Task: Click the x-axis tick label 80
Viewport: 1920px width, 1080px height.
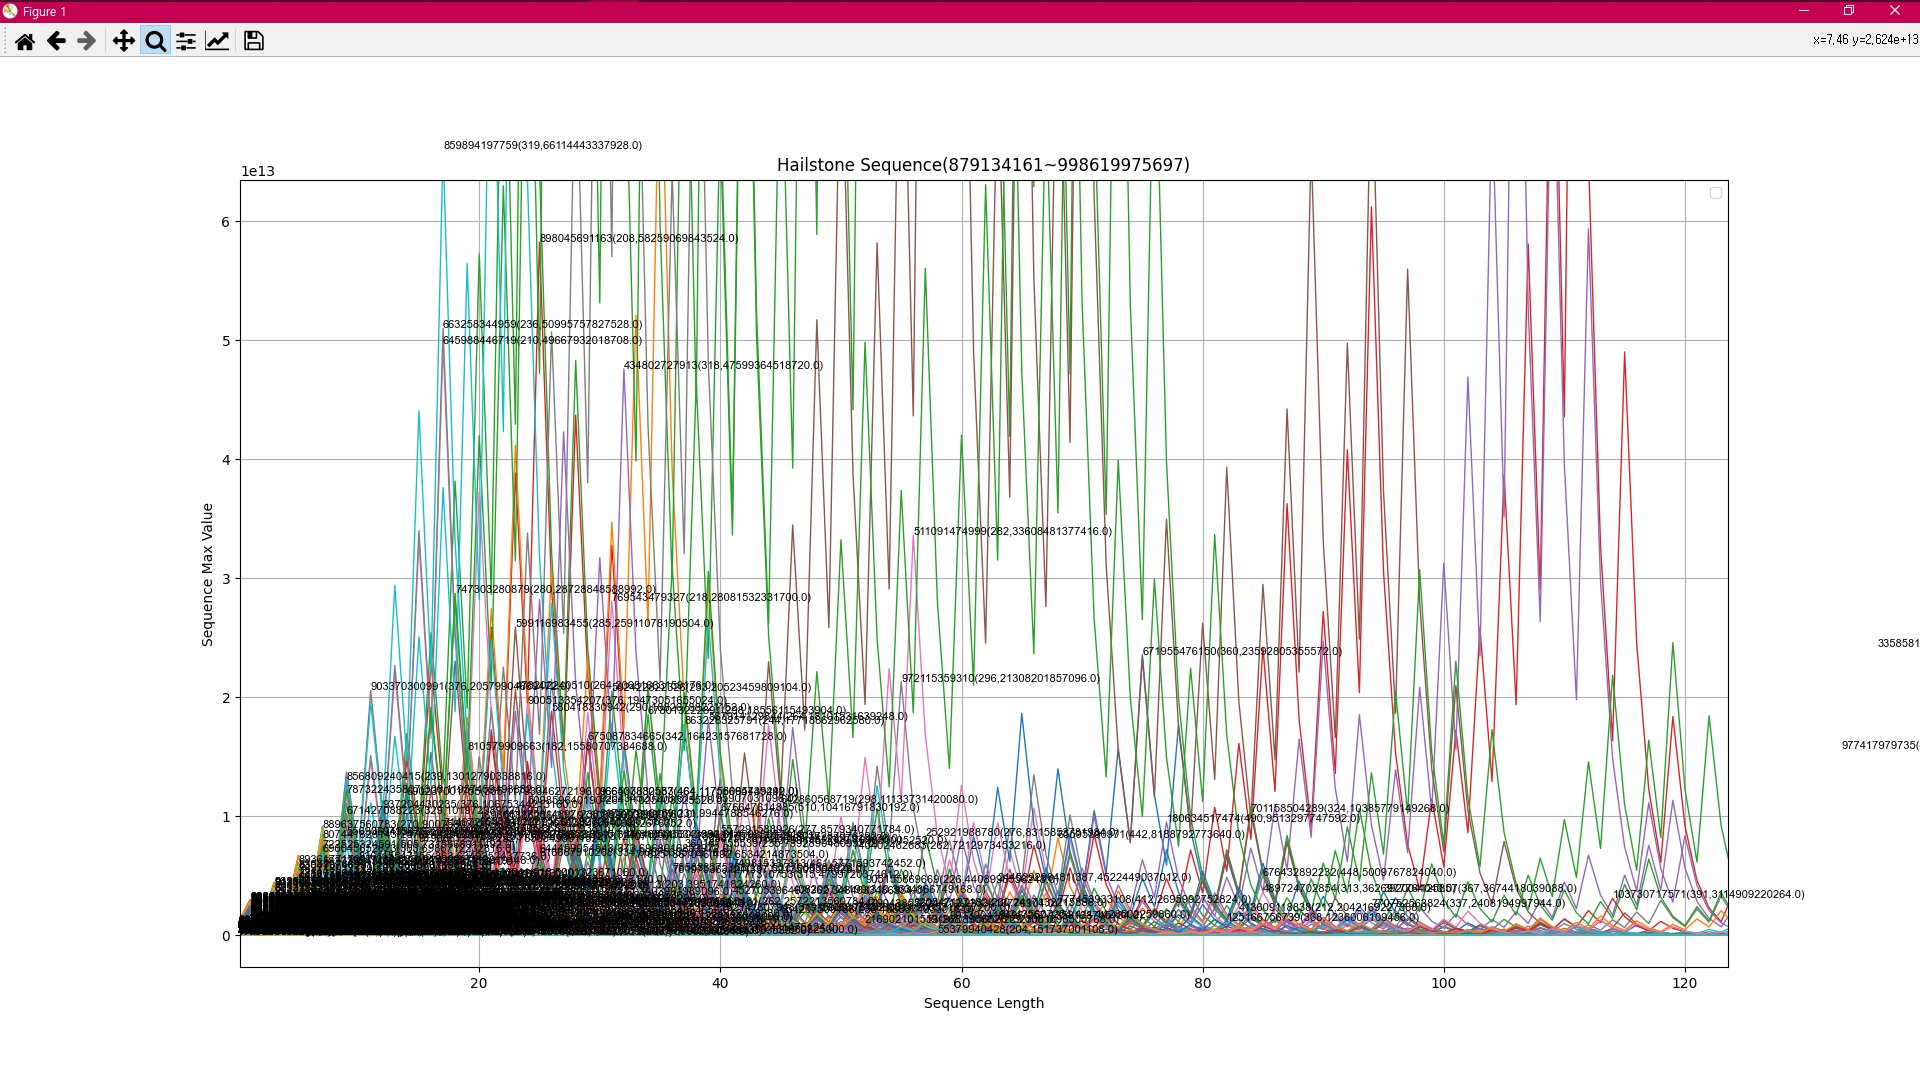Action: [1203, 983]
